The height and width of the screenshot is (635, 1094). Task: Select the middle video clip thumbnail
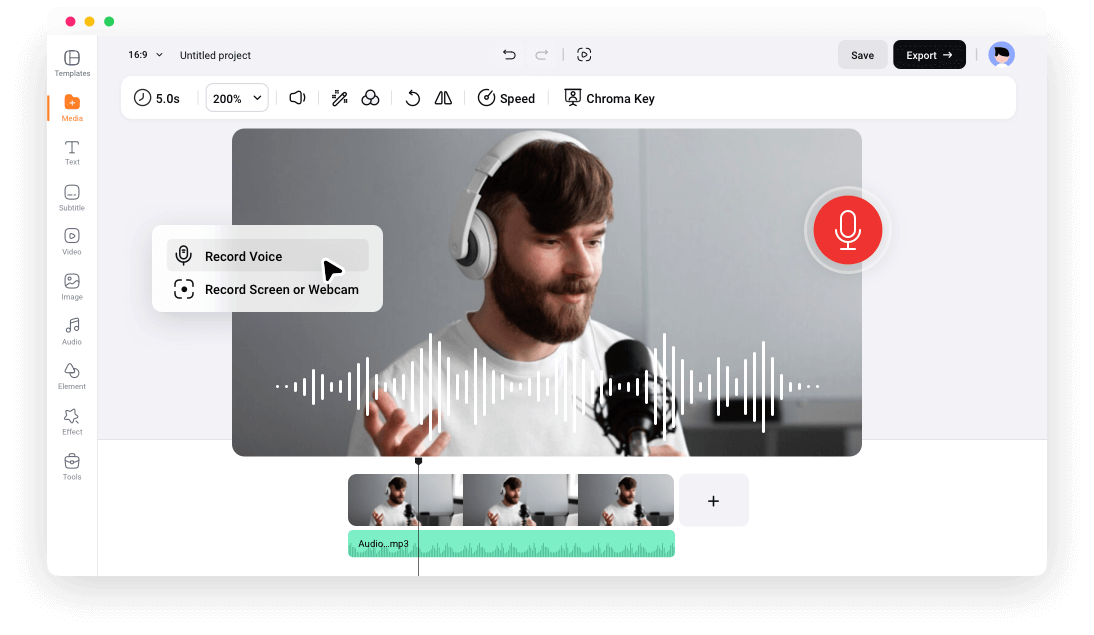(x=520, y=500)
